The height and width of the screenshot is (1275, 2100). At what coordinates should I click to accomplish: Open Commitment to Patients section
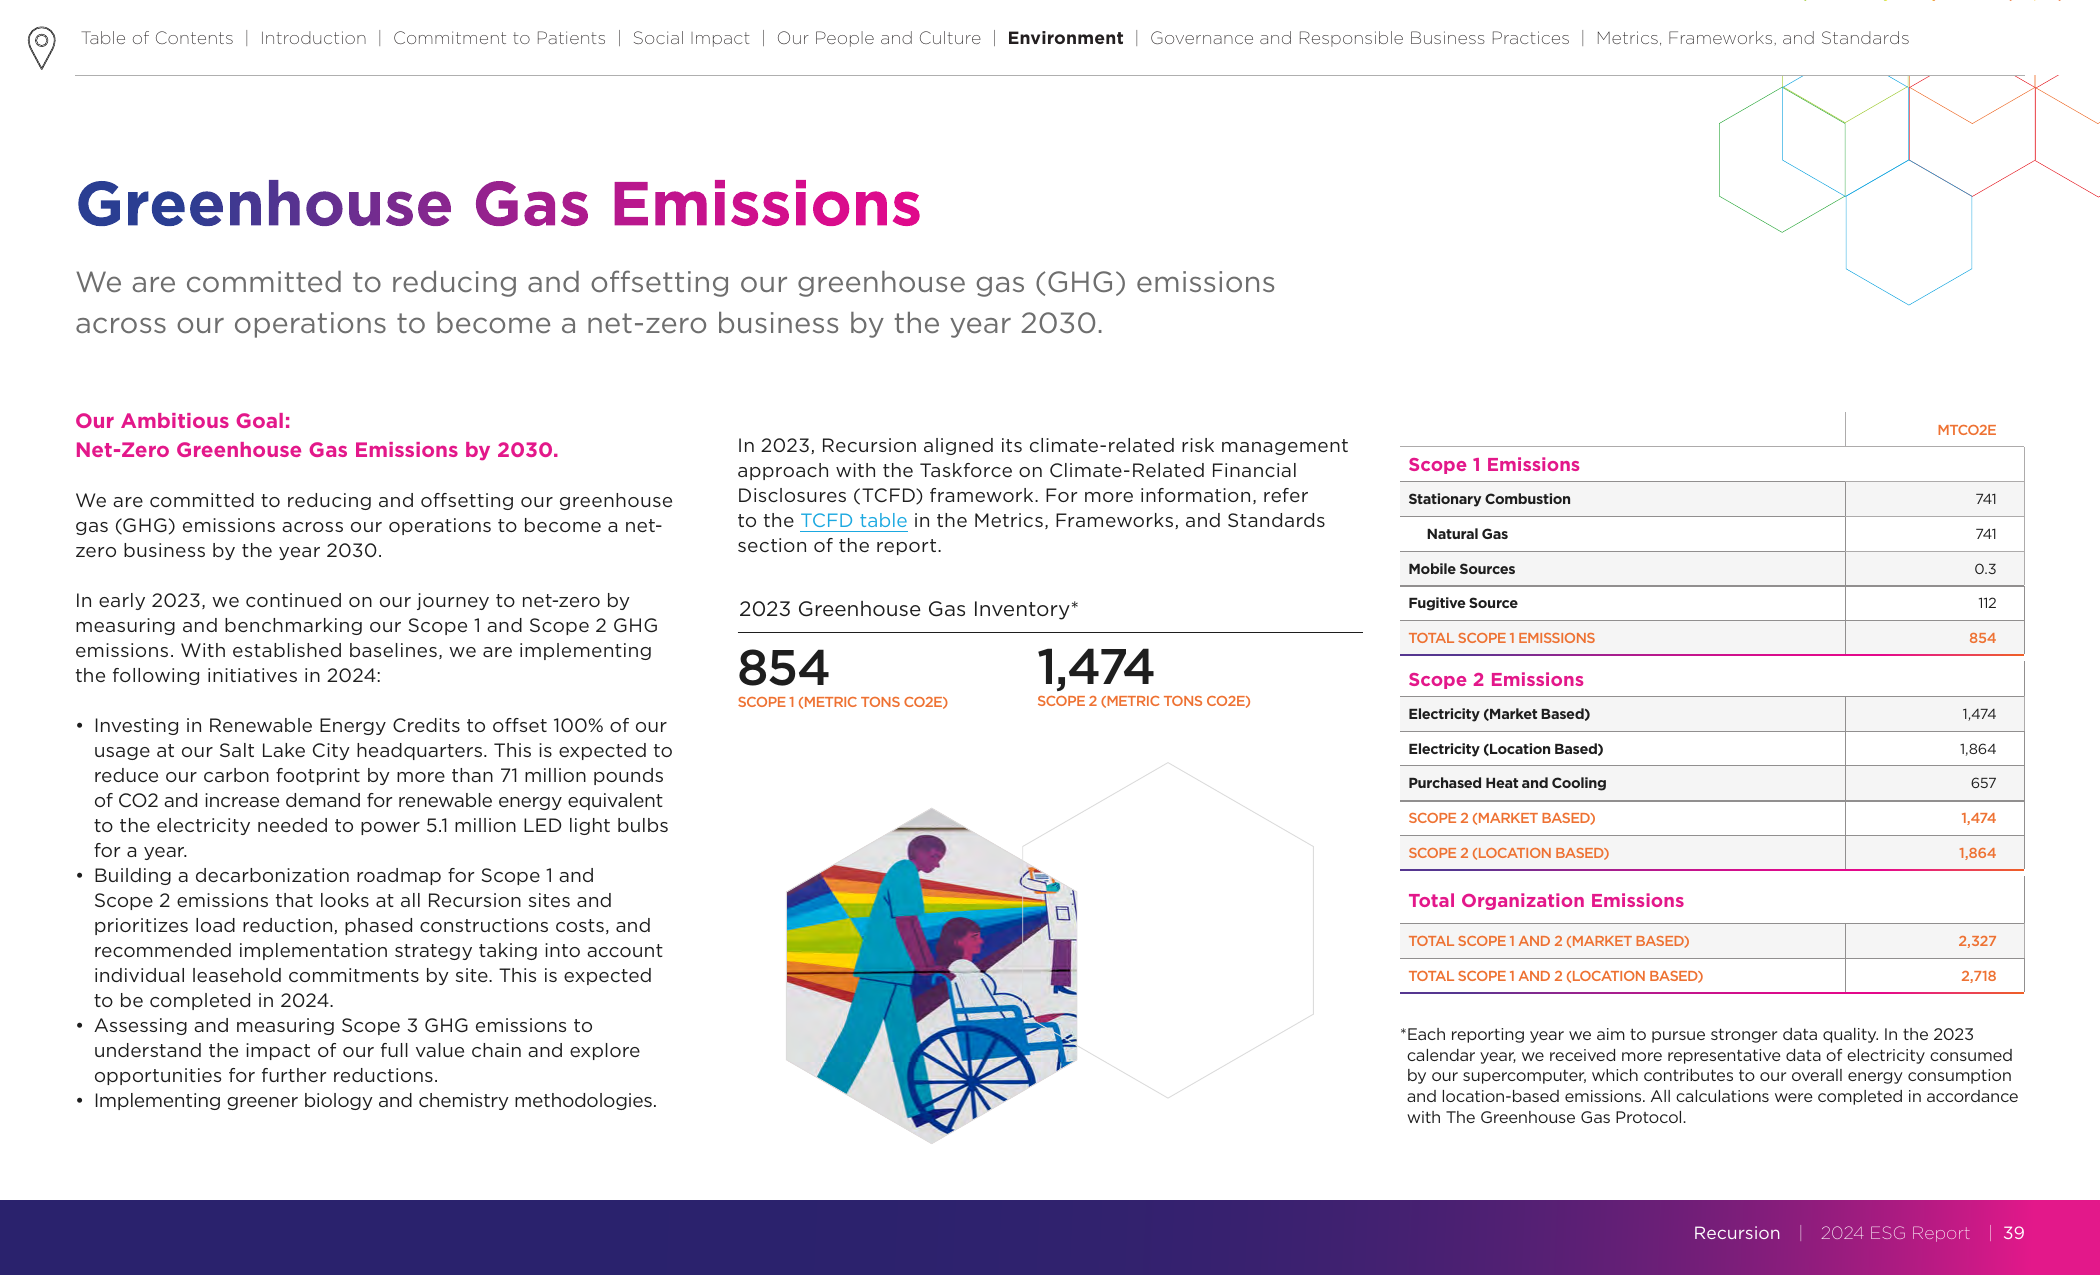[x=499, y=38]
